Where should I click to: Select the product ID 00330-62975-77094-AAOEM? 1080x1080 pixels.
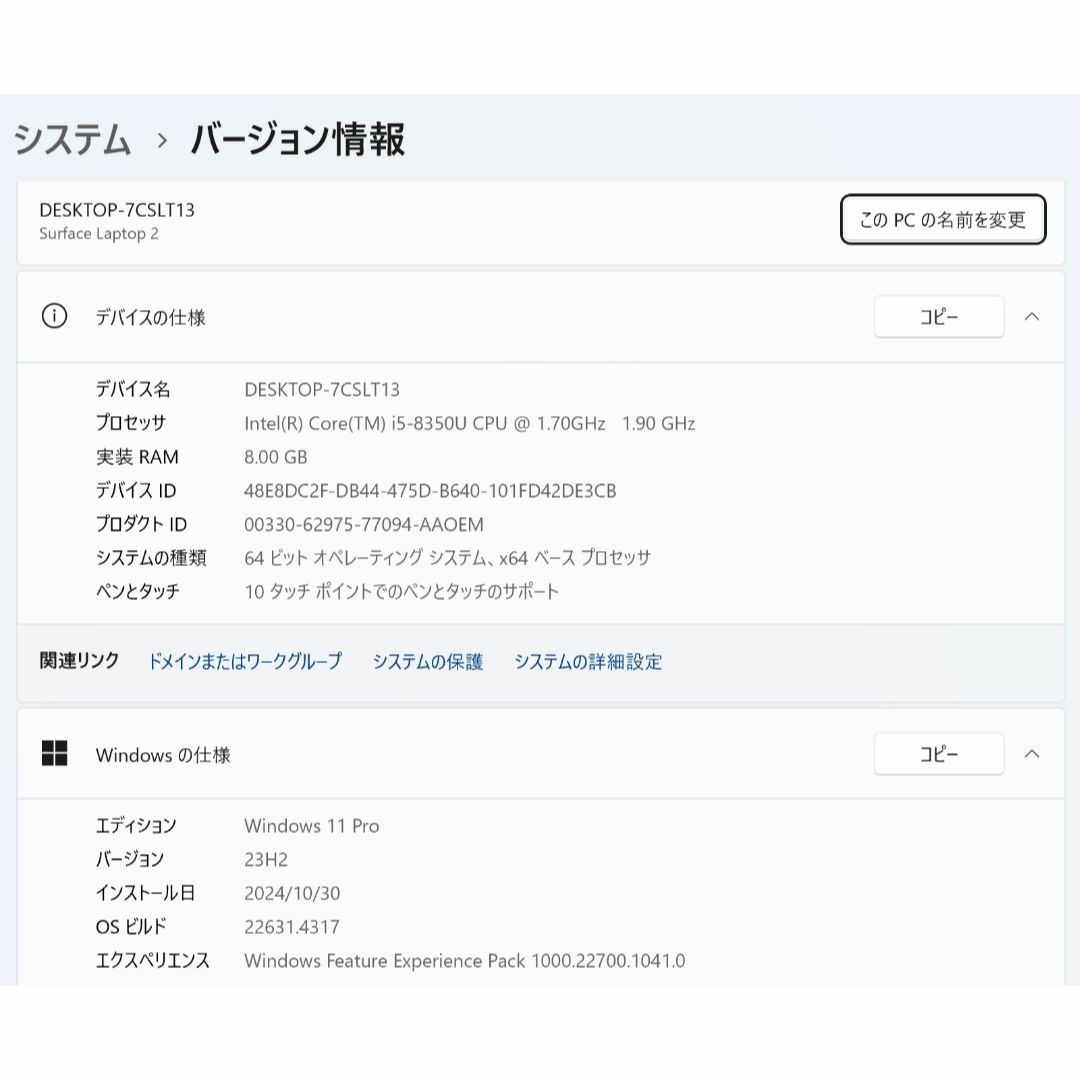pos(364,525)
